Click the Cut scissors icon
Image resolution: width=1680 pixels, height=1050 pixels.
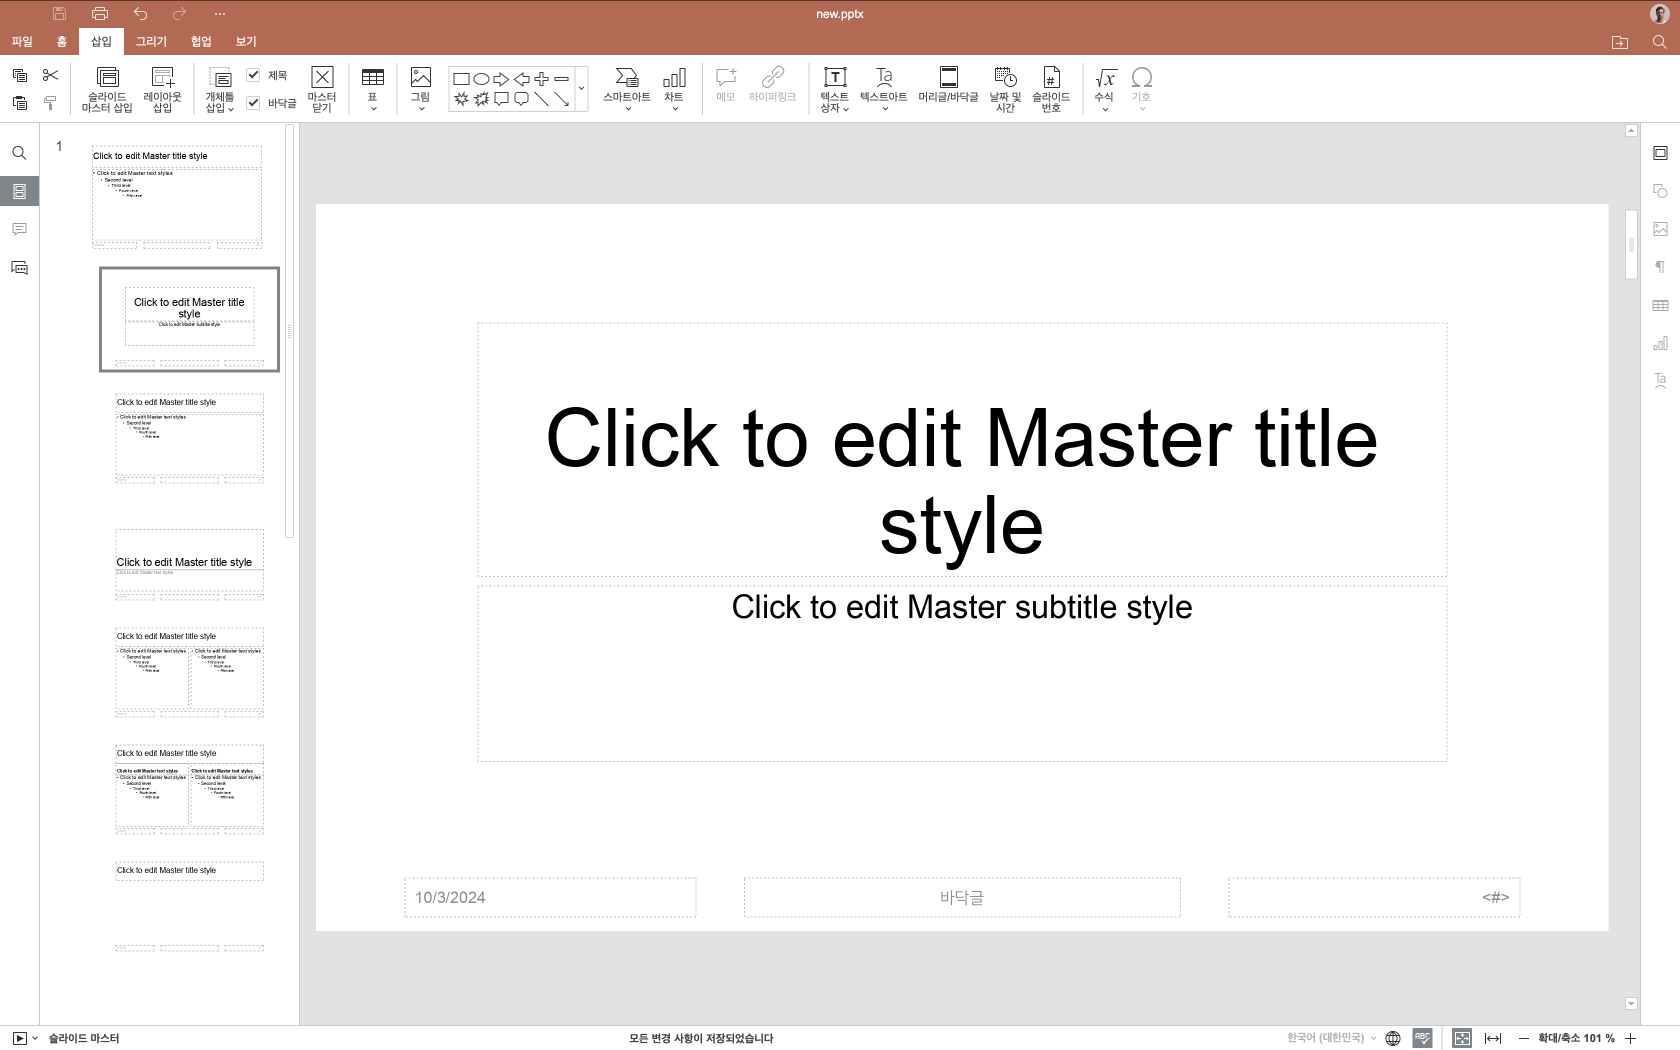click(50, 75)
